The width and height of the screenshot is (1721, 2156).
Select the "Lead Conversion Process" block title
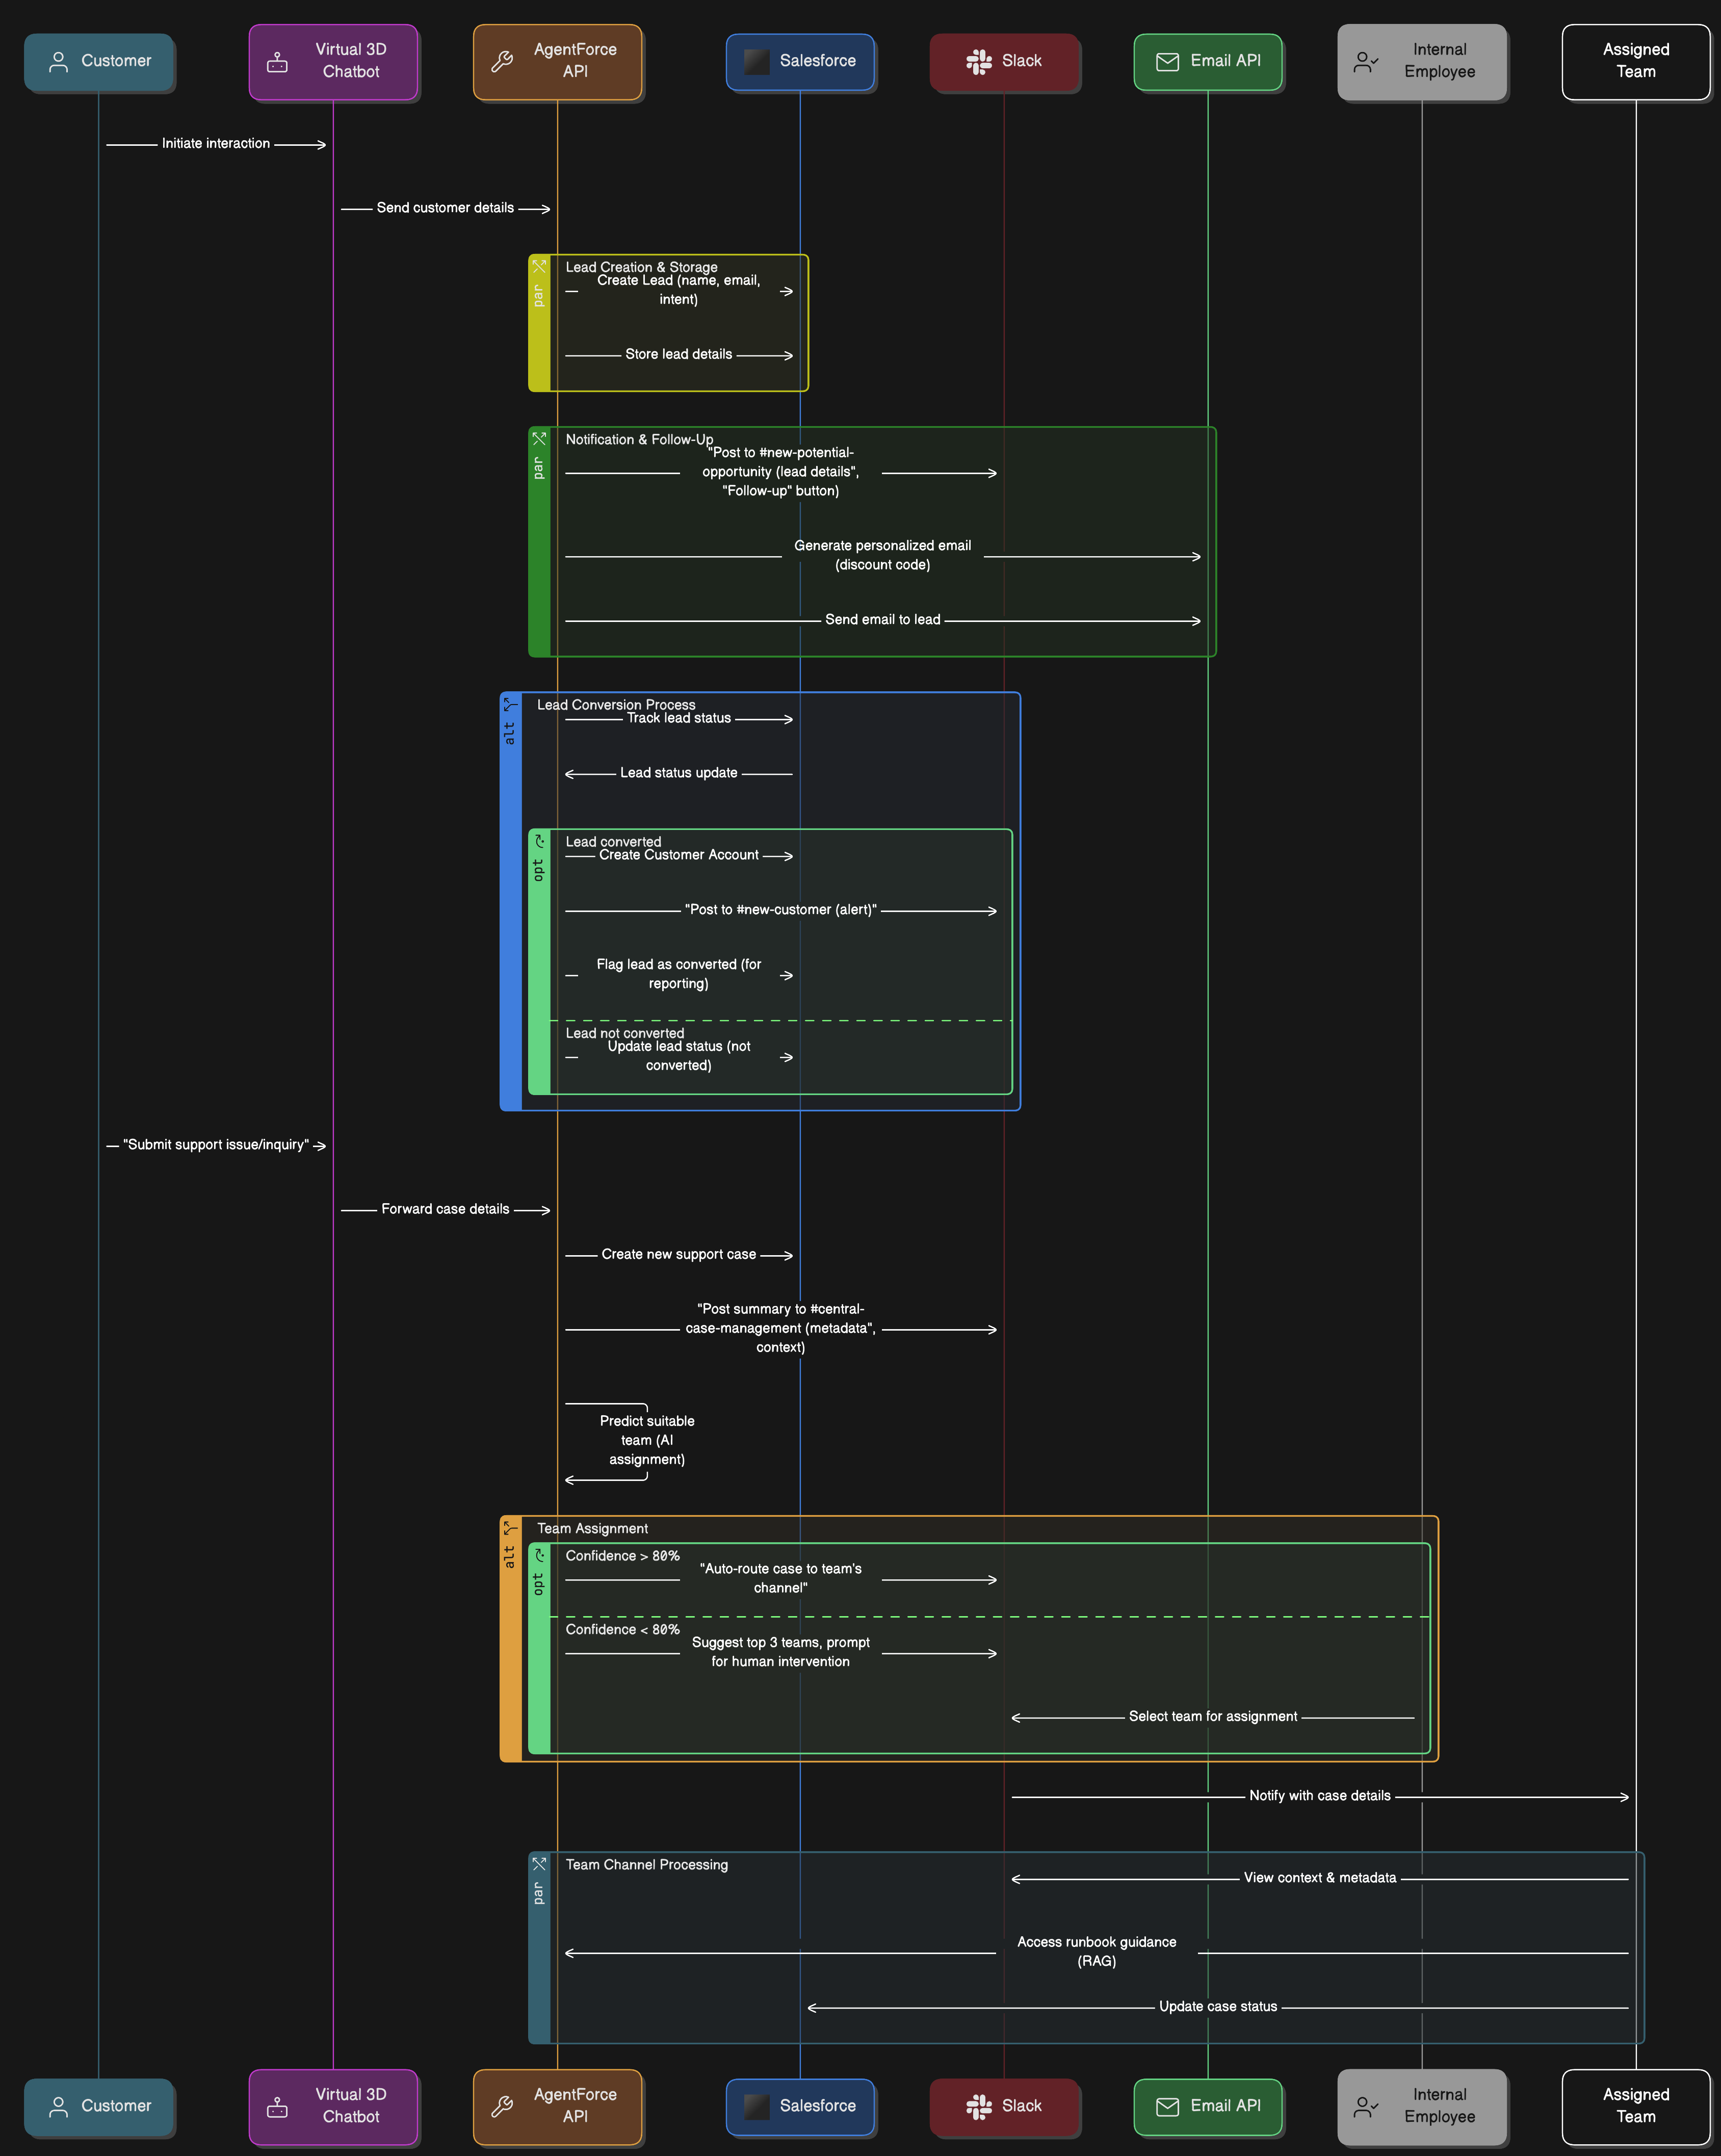616,705
